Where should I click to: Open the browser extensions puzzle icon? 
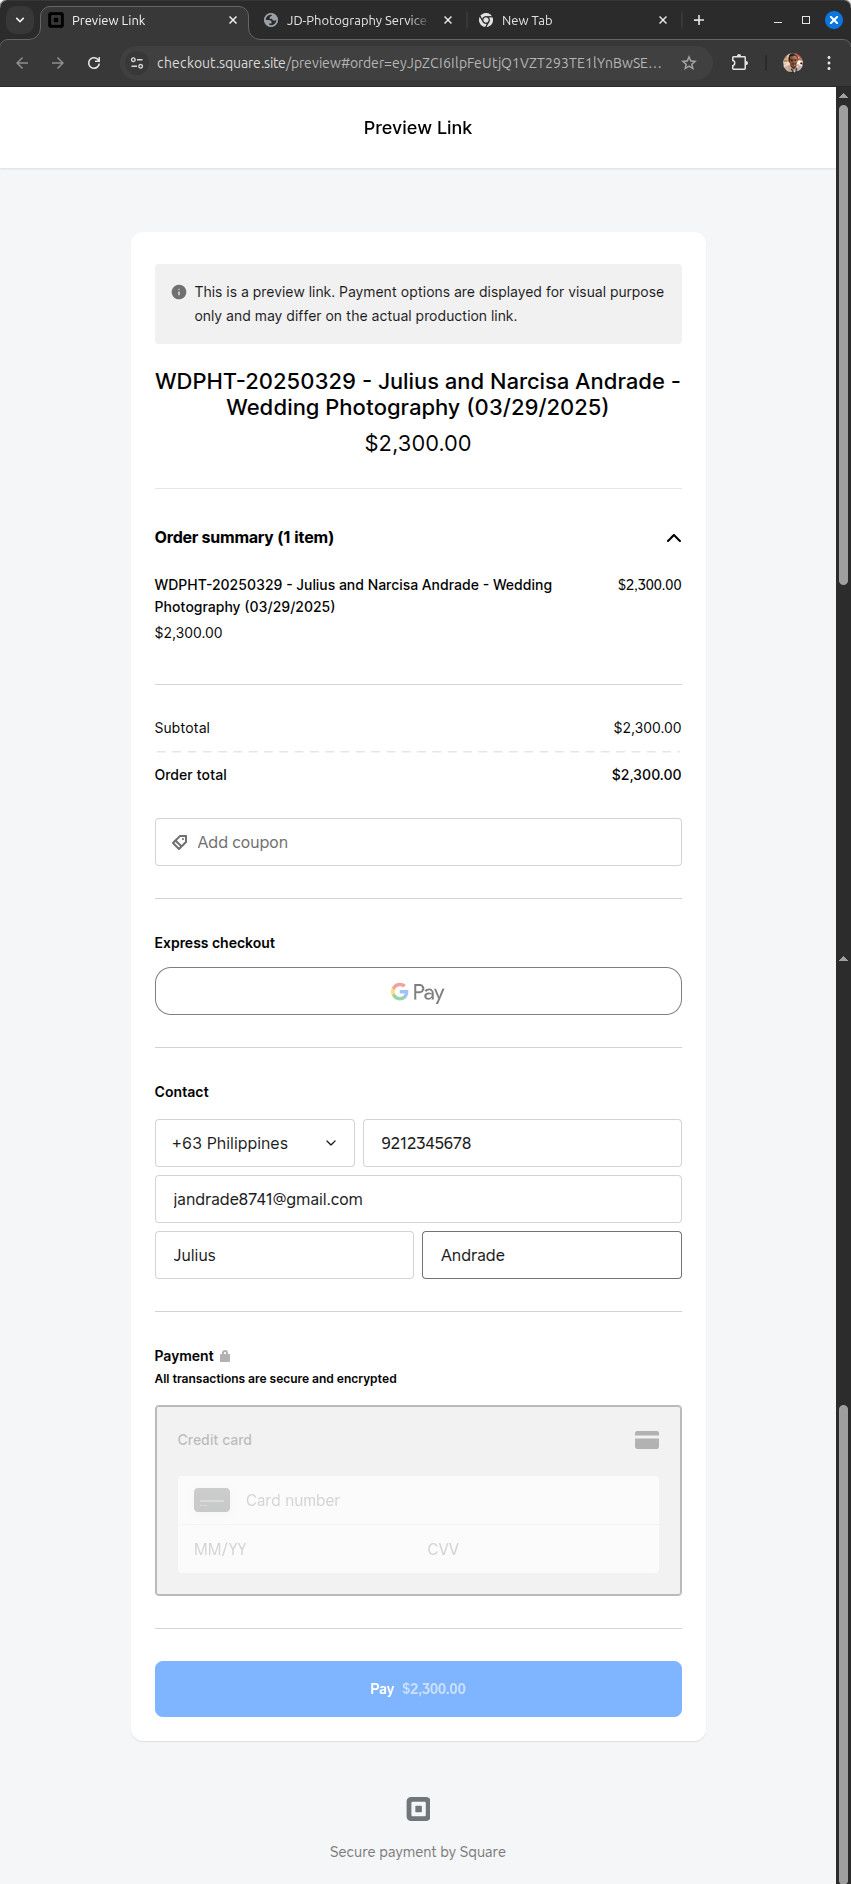(739, 63)
